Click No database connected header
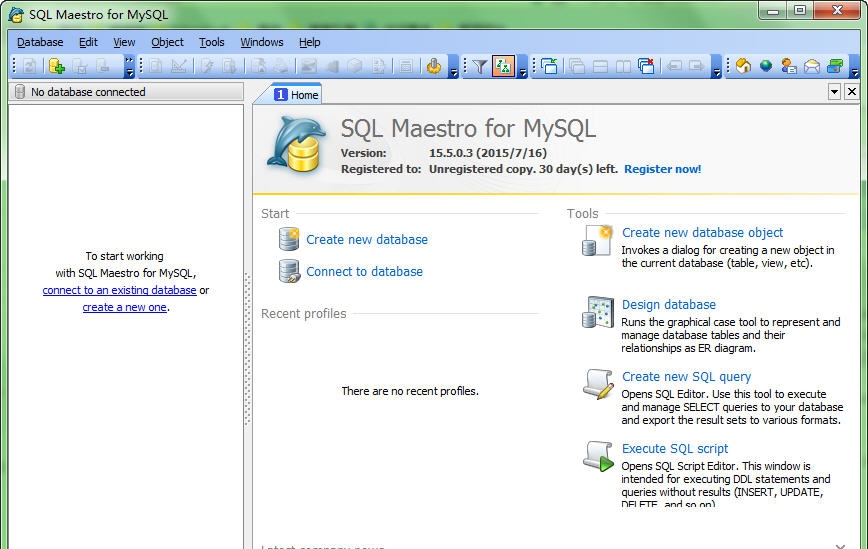This screenshot has height=549, width=868. pos(126,92)
